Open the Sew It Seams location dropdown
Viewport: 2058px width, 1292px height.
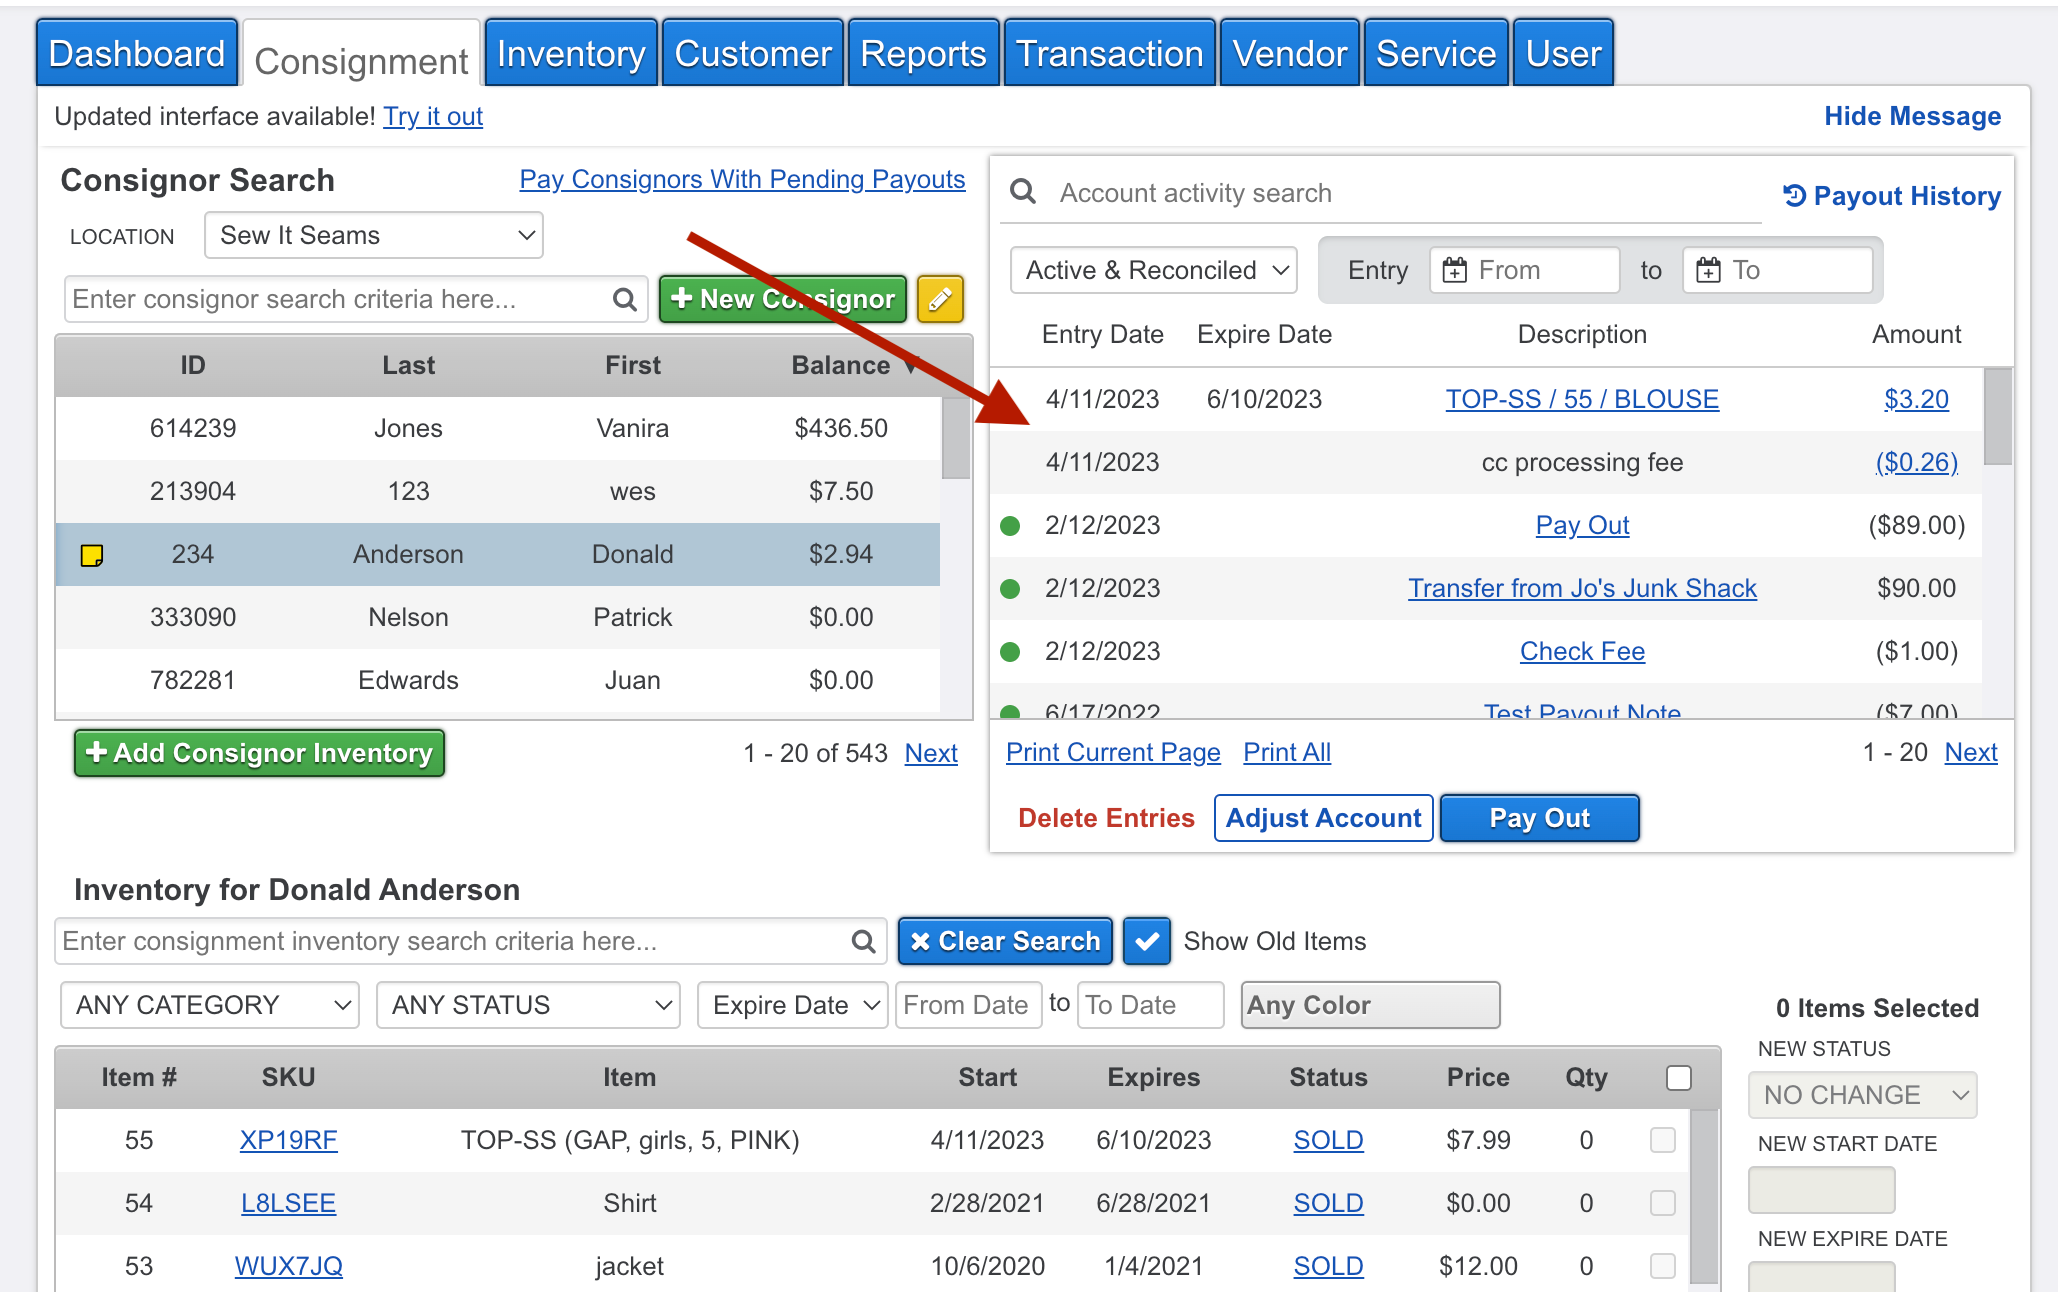pos(374,236)
